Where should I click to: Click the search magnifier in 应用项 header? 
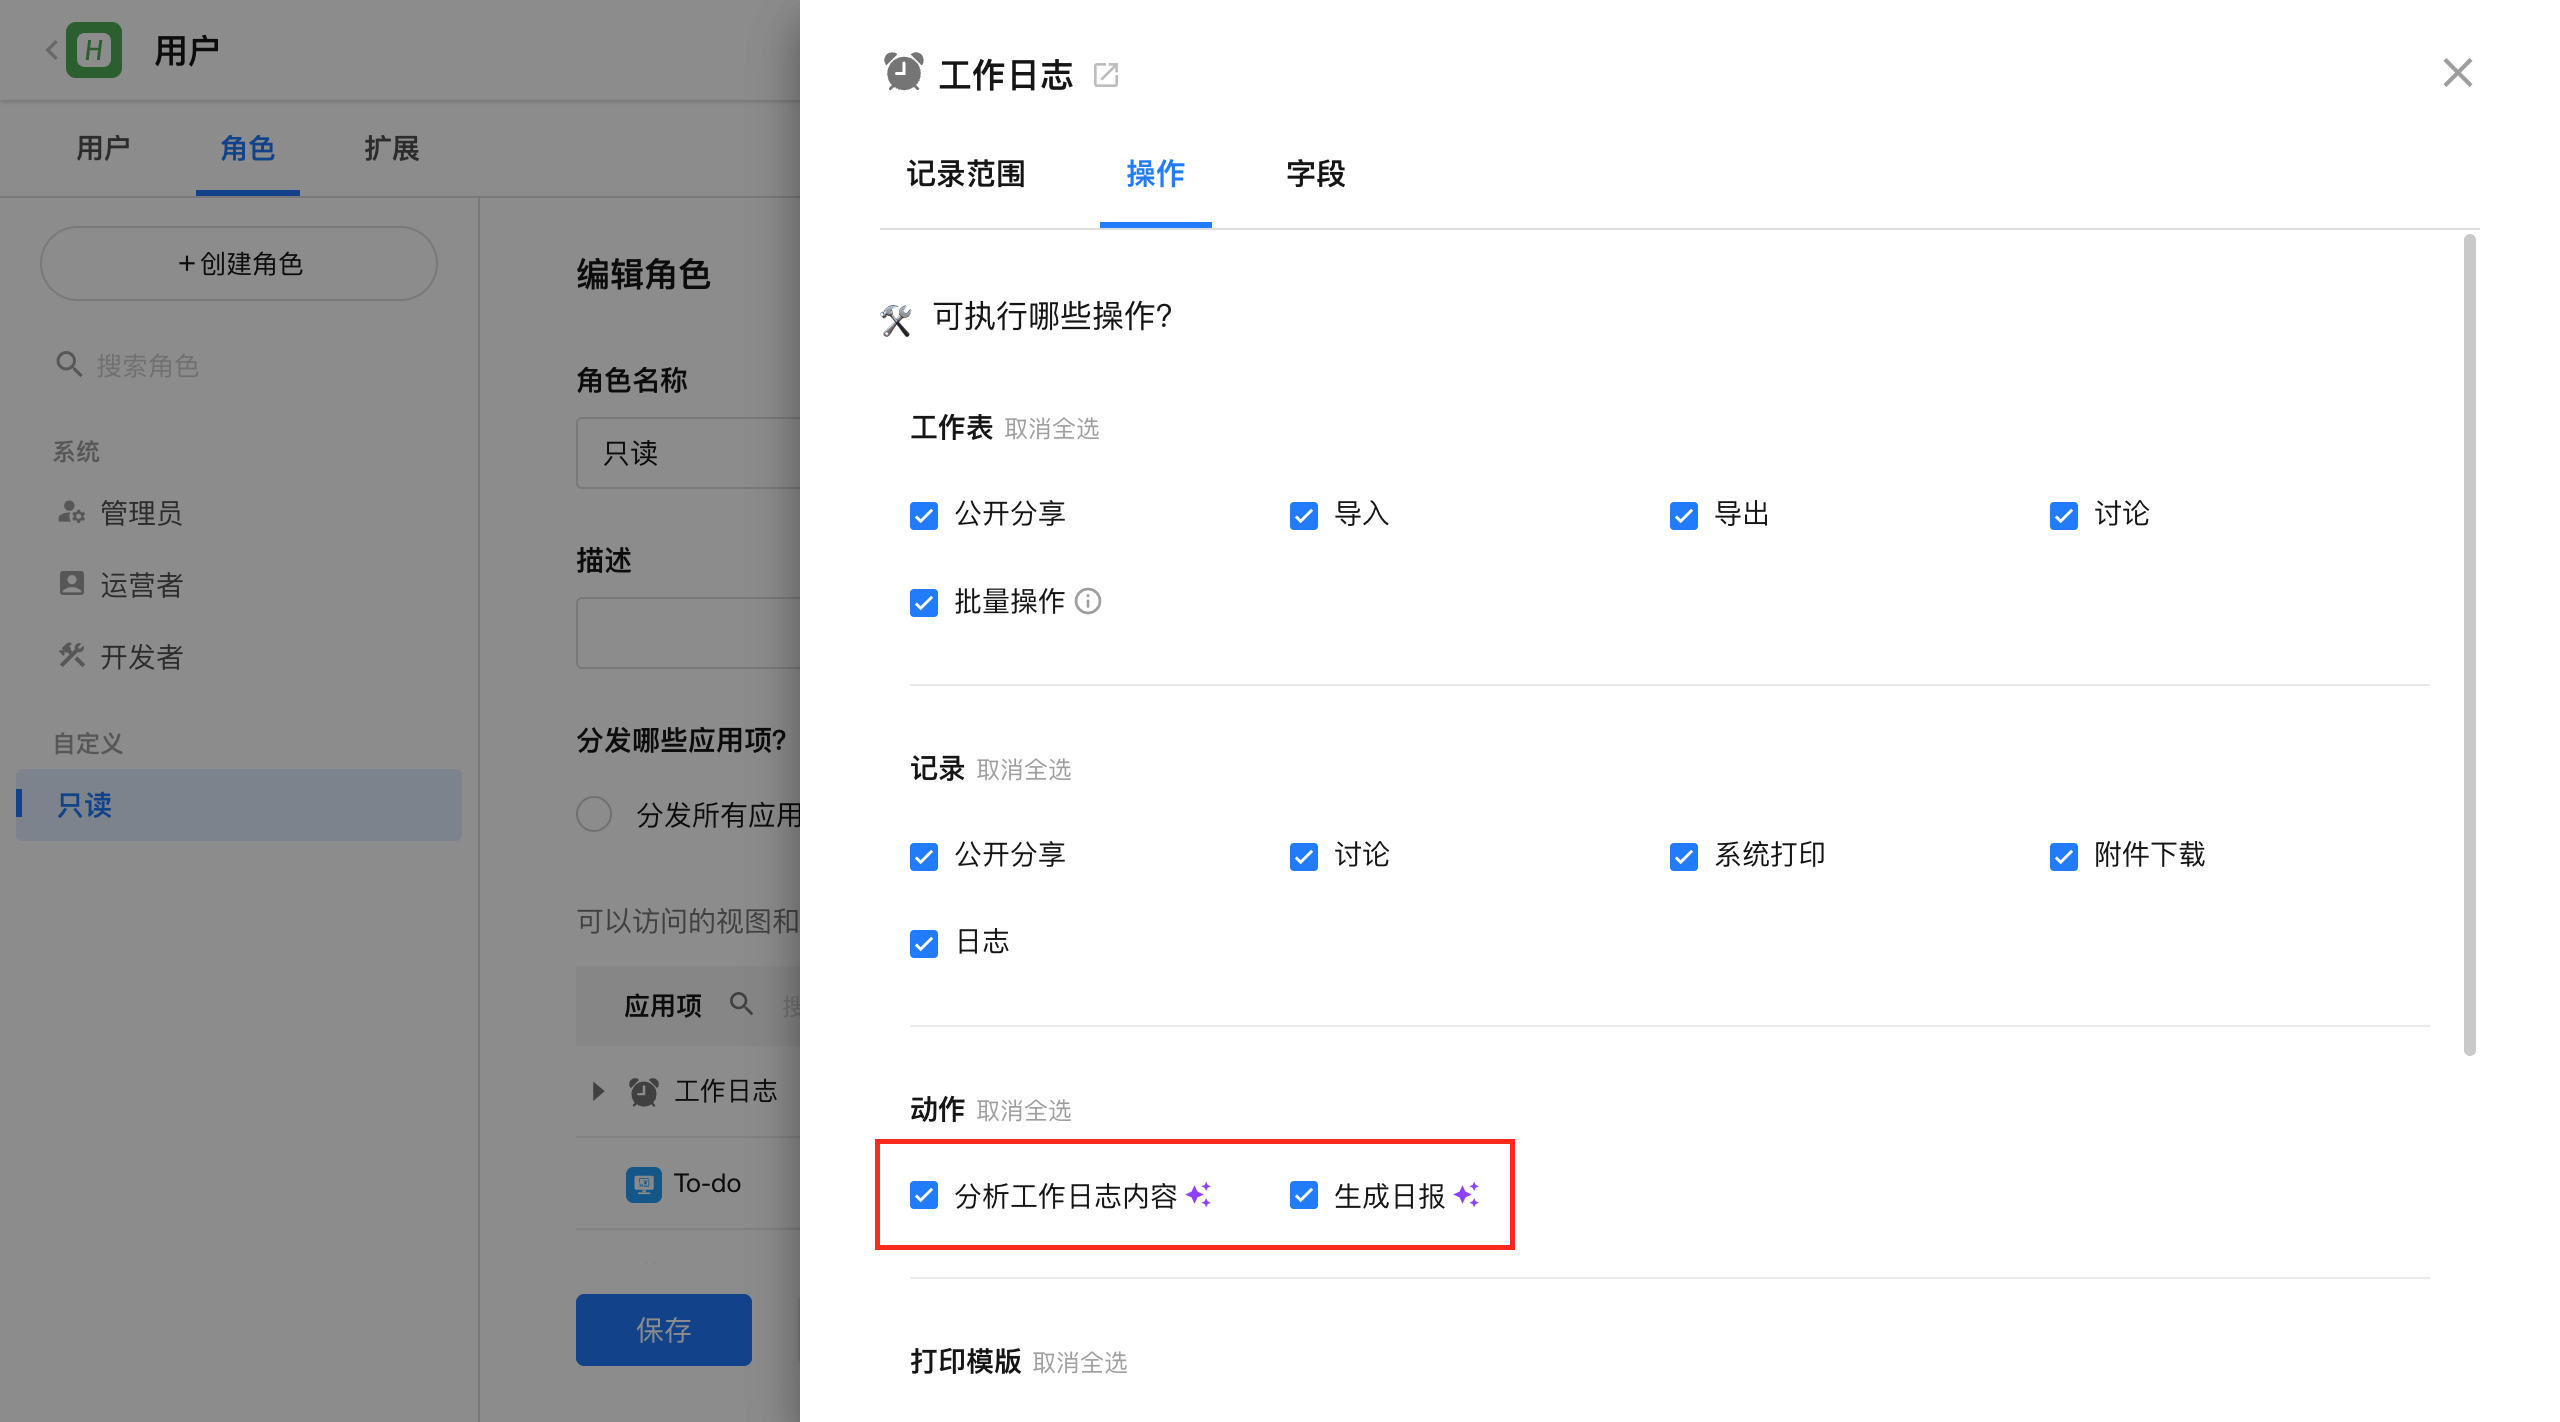[741, 1003]
